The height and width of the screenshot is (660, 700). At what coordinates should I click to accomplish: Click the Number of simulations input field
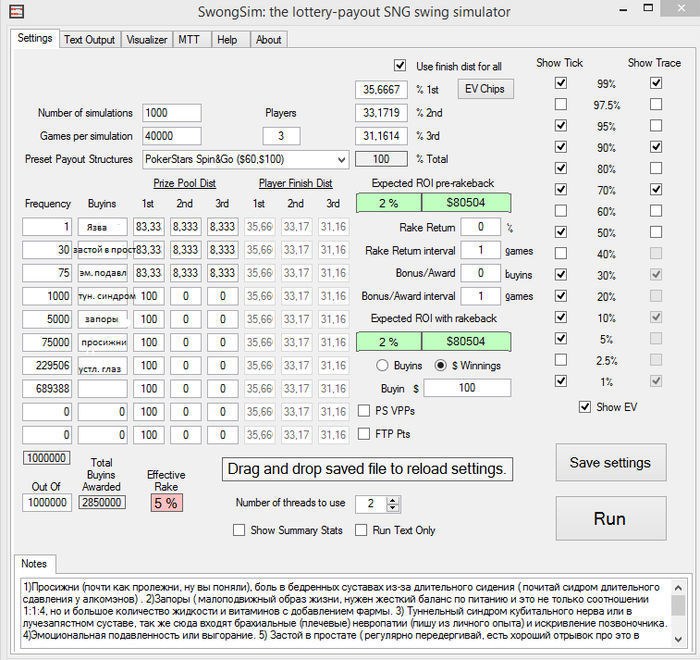click(171, 113)
